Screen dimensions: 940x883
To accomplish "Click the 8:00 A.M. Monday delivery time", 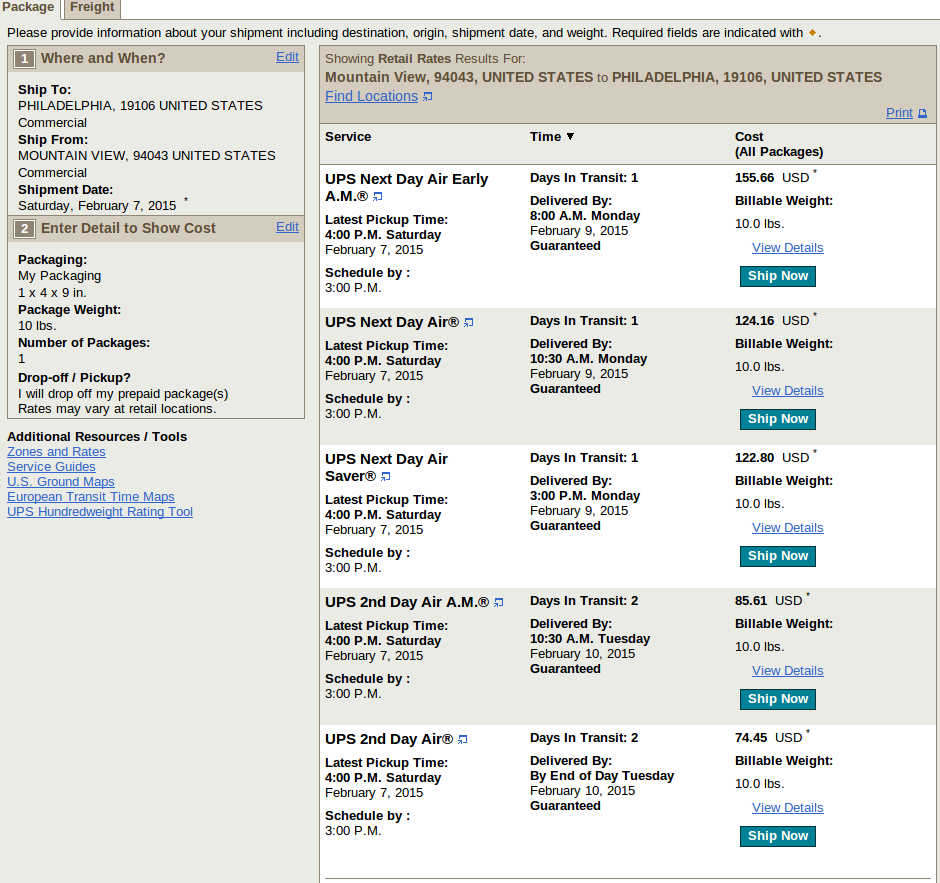I will pos(585,216).
